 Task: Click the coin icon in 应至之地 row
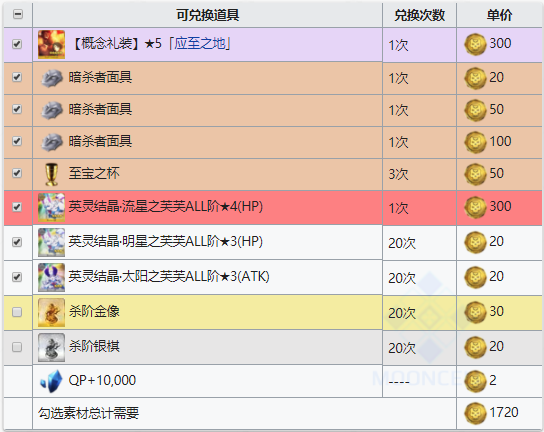[x=475, y=44]
